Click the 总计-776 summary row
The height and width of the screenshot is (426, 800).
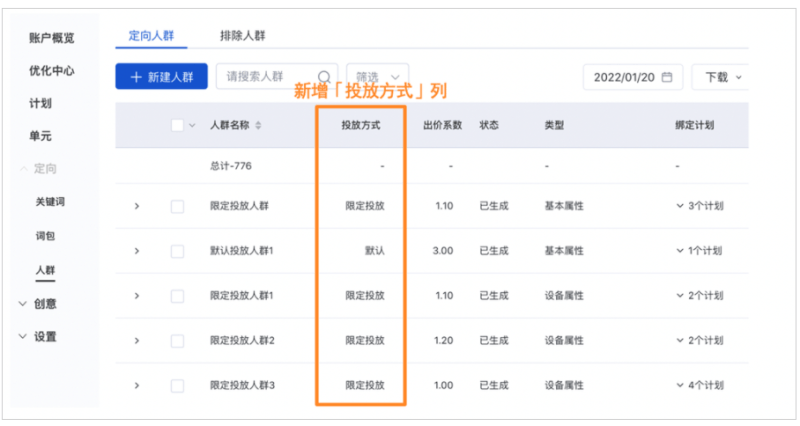(x=432, y=166)
